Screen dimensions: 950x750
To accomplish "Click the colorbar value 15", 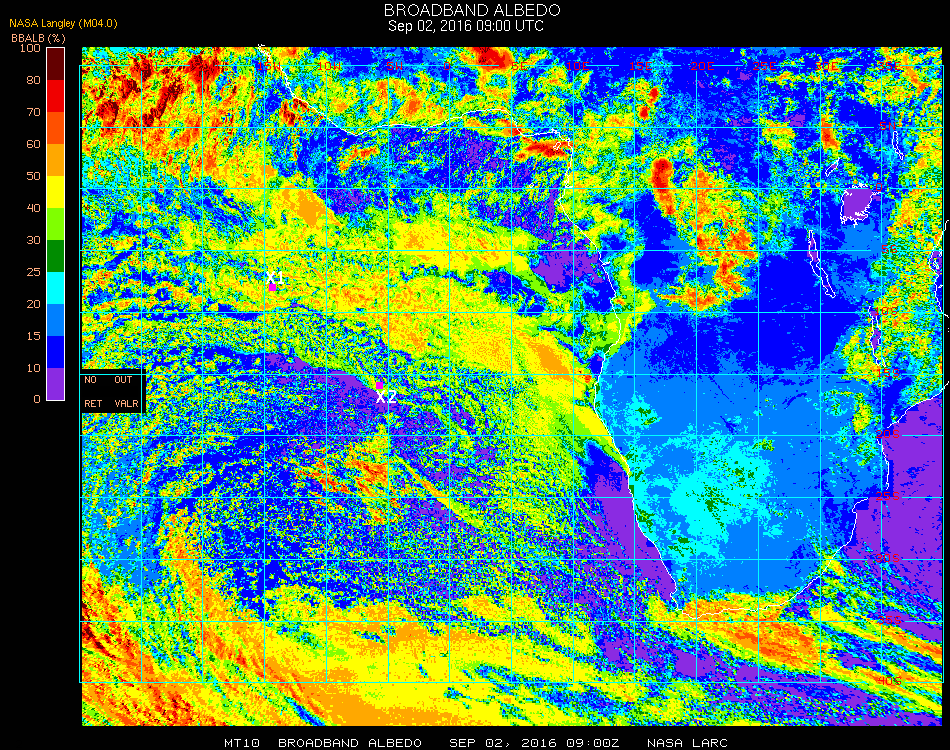I will (x=33, y=336).
